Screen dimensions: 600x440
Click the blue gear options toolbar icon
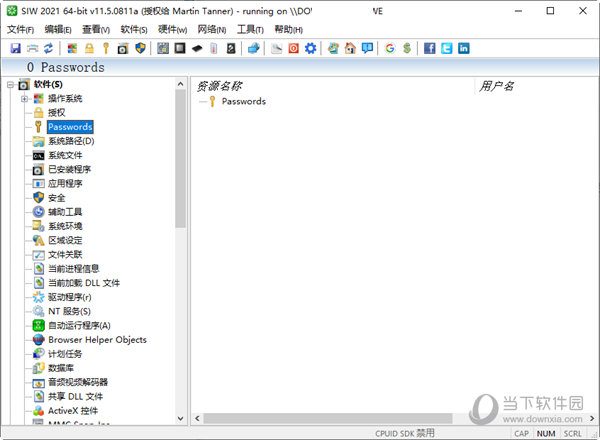(310, 48)
